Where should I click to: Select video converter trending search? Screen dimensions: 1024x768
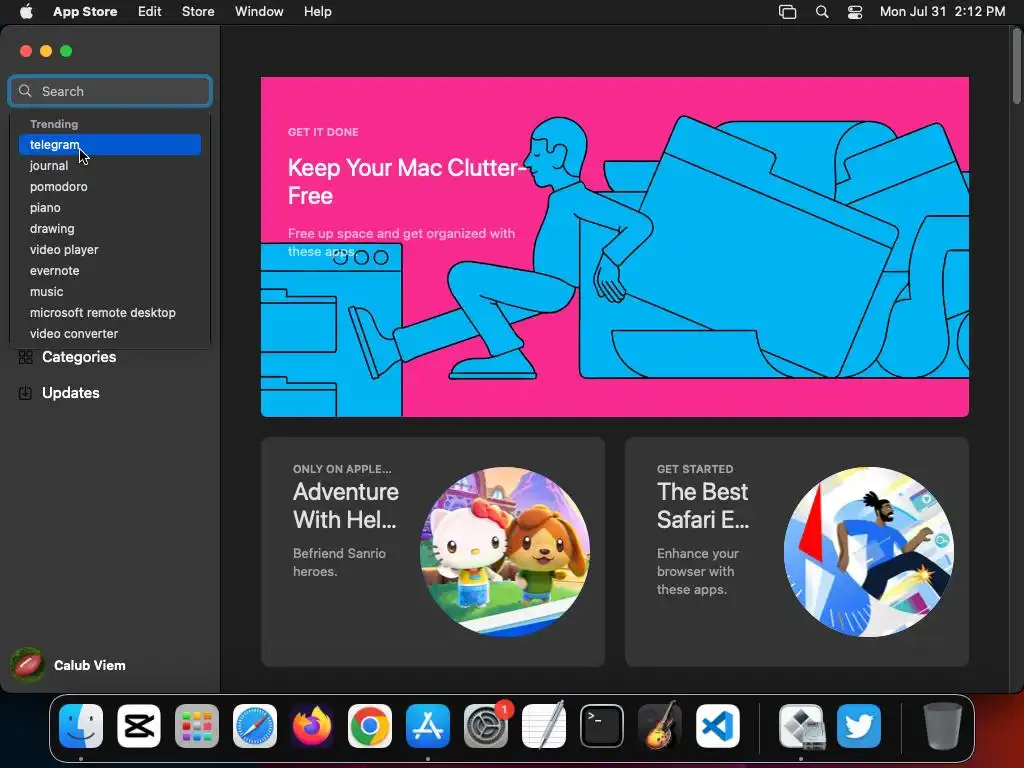point(110,333)
